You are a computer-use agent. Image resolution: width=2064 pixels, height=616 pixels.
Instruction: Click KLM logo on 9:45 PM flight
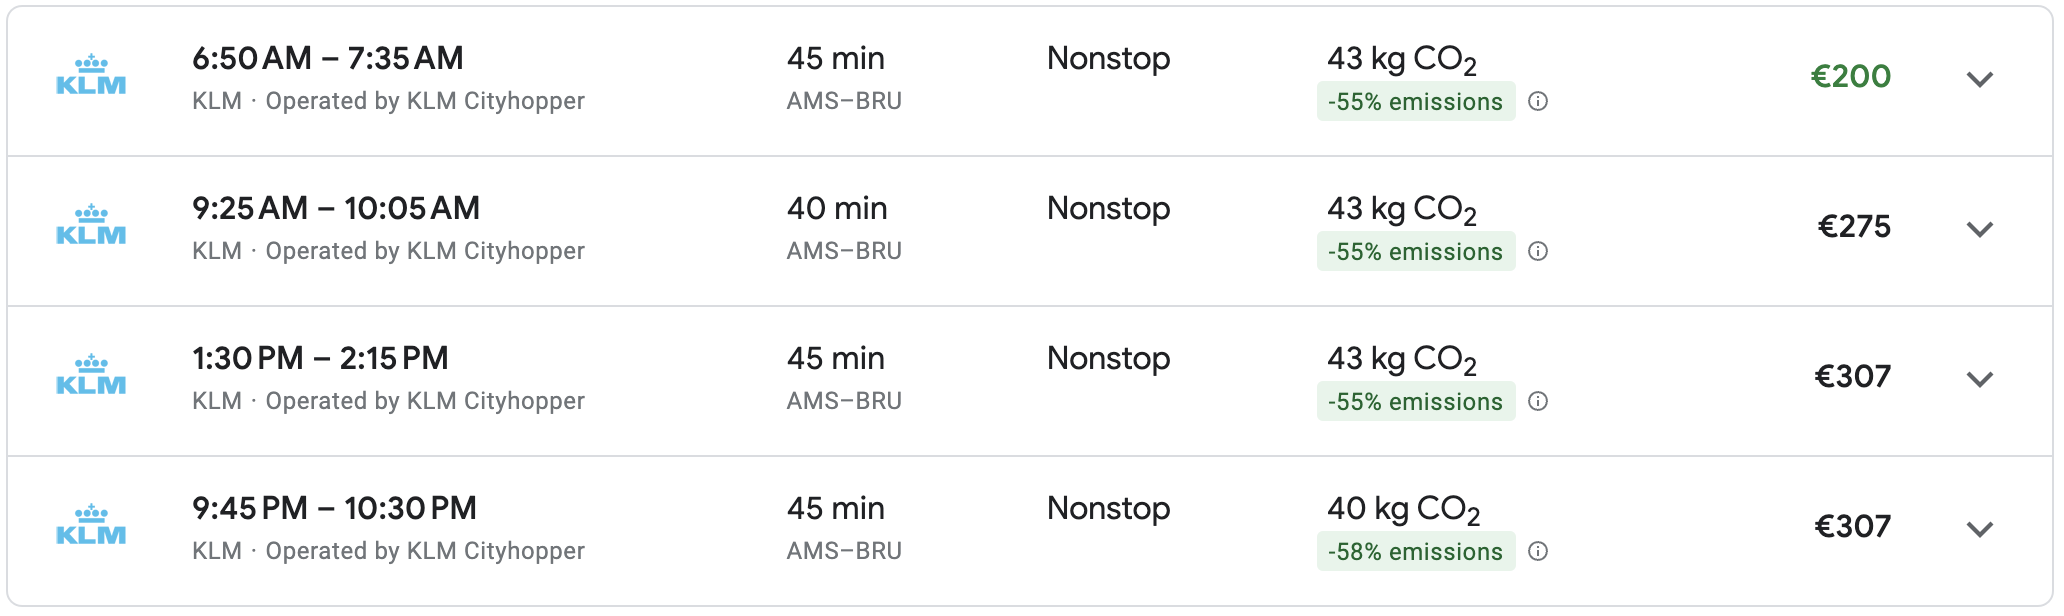click(x=91, y=526)
